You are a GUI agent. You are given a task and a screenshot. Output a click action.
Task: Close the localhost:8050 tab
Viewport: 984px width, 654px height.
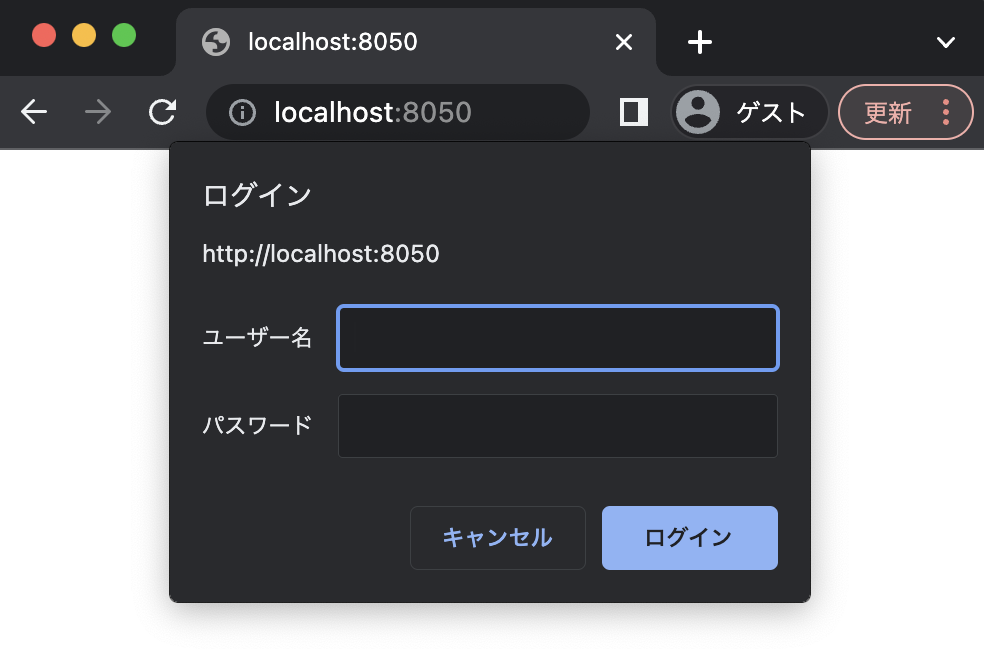[x=624, y=42]
